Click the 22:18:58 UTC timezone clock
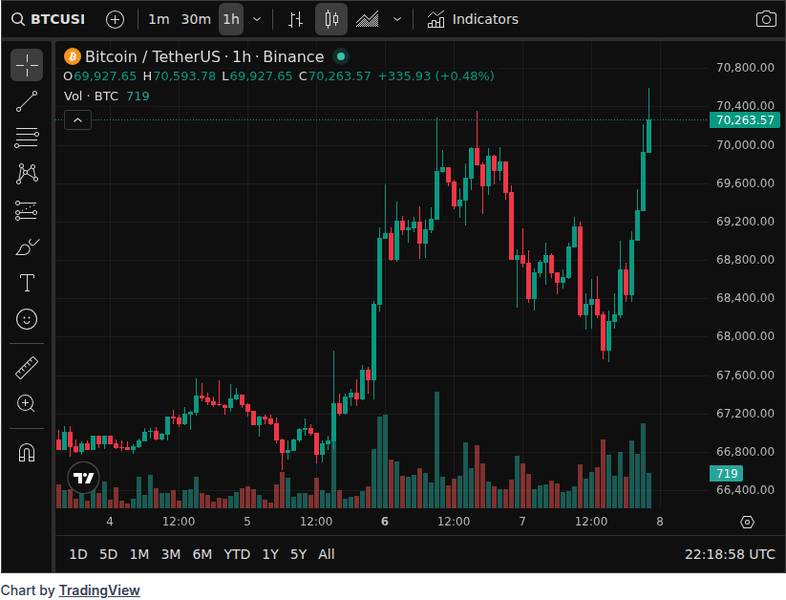The image size is (786, 600). click(730, 554)
